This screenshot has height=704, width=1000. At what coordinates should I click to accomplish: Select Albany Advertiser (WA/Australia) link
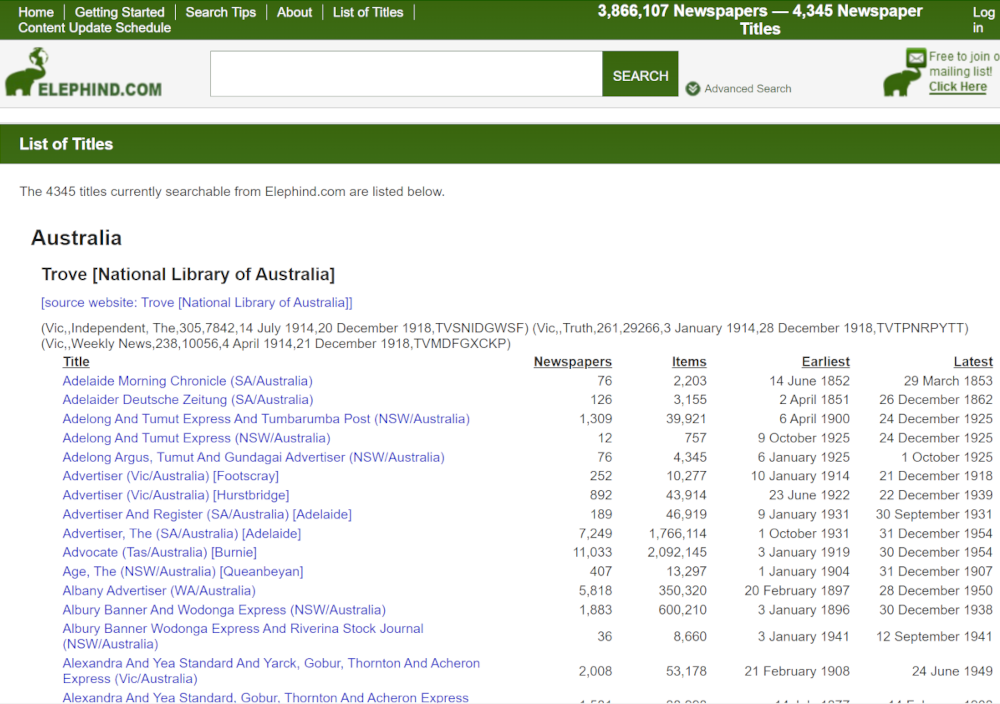[159, 591]
